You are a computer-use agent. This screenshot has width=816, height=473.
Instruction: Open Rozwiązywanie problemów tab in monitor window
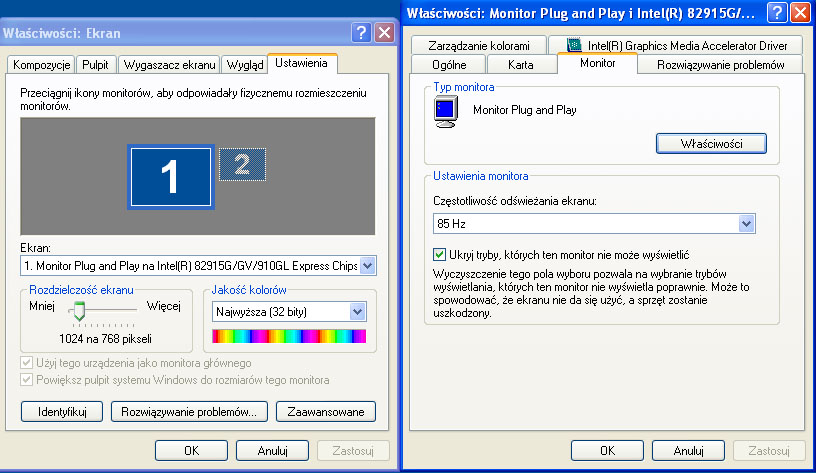coord(721,65)
